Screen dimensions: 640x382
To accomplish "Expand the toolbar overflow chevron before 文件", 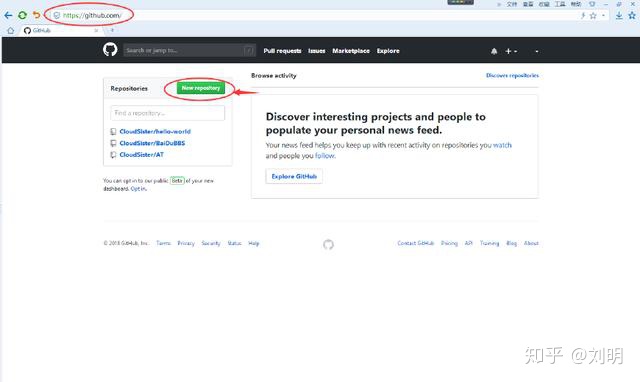I will pos(499,4).
